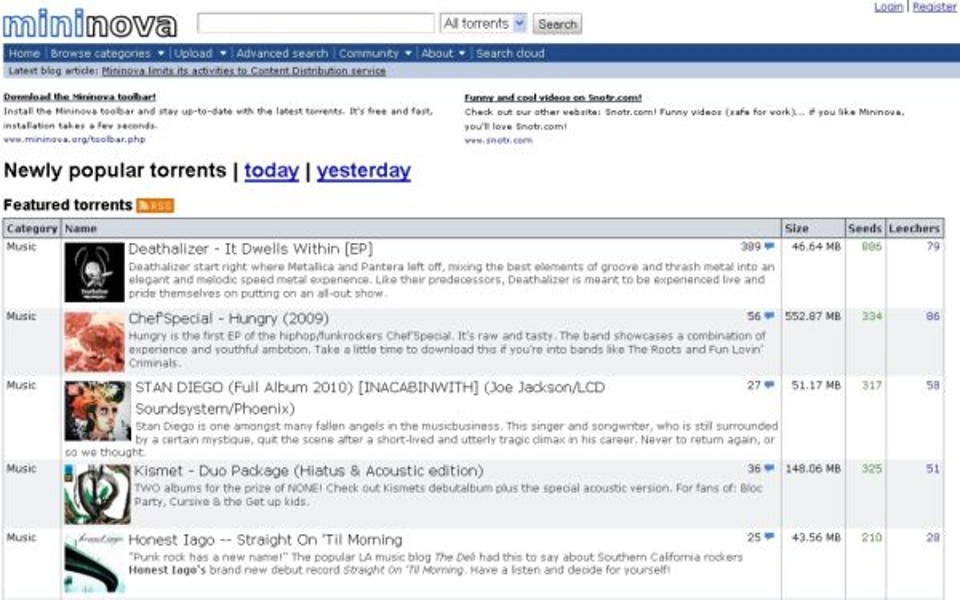The height and width of the screenshot is (600, 960).
Task: Click comment icon on Kismet row
Action: (769, 468)
